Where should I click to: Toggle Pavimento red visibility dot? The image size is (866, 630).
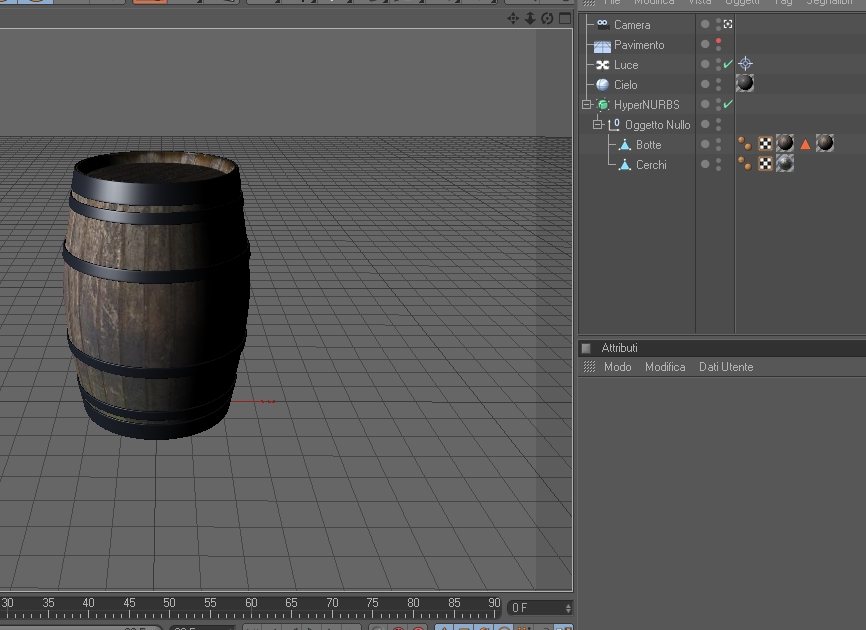point(718,41)
